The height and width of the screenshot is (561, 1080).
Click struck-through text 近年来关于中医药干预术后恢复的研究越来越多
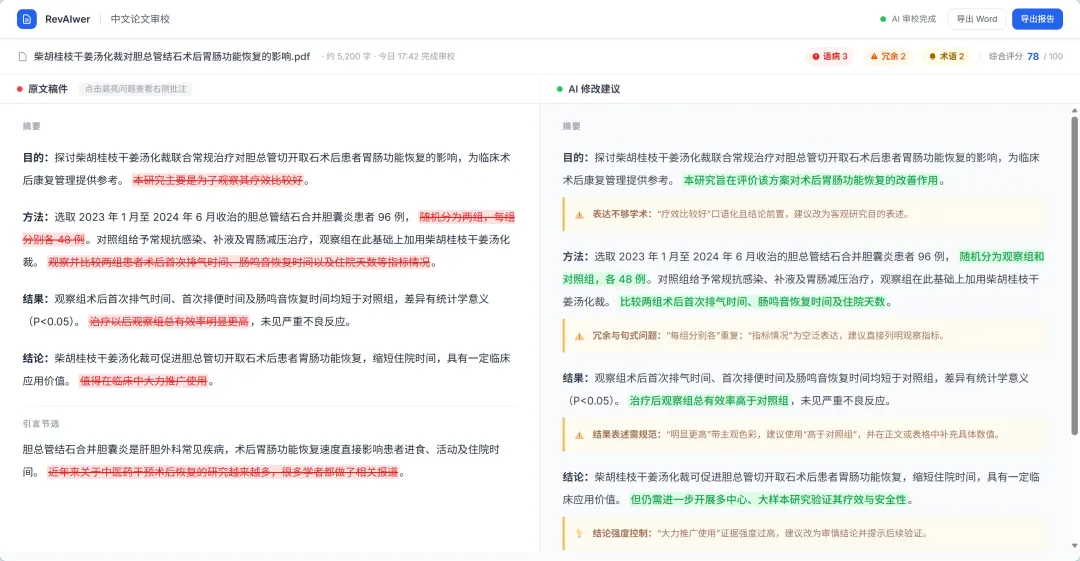point(223,473)
